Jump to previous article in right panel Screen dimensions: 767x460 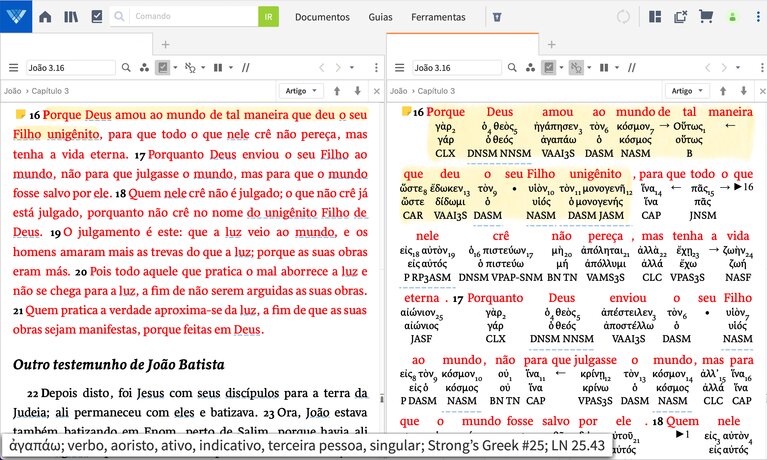(723, 91)
